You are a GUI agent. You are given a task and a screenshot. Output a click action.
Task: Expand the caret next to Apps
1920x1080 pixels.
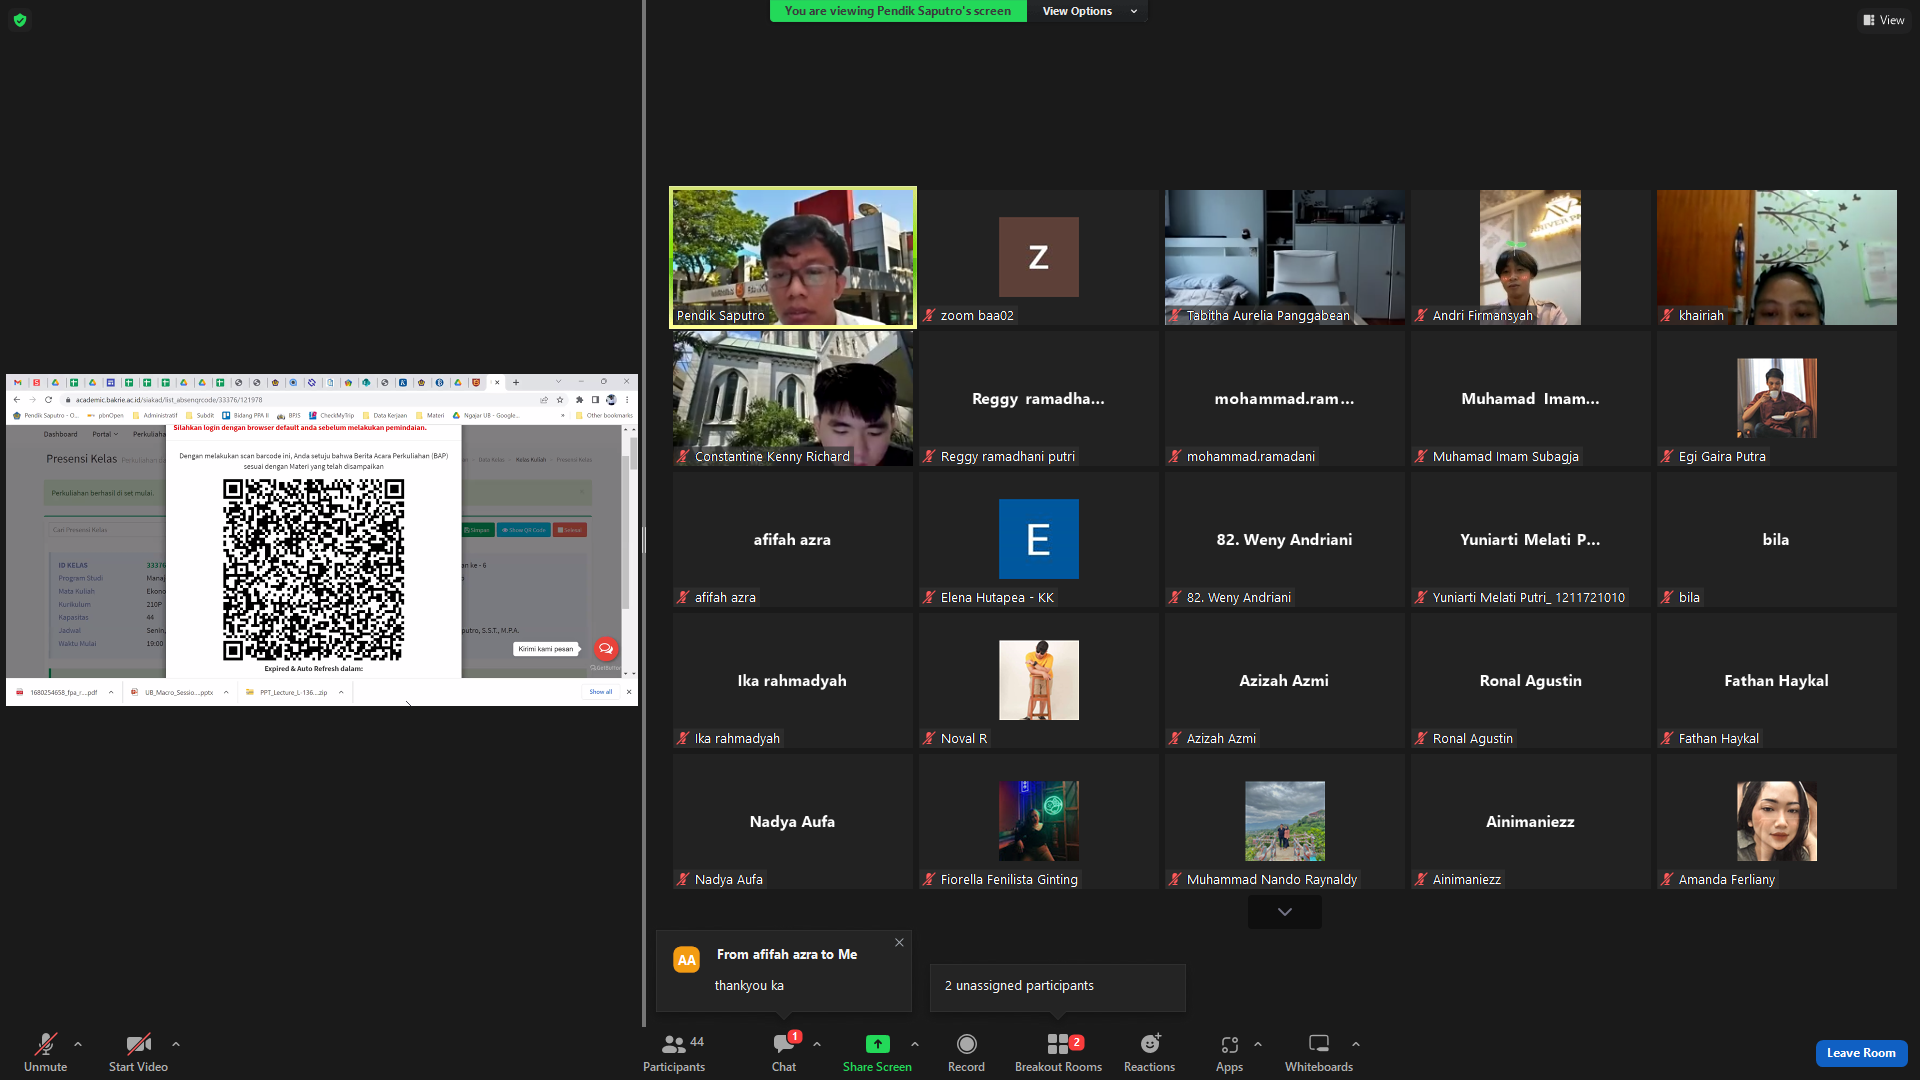1258,1044
